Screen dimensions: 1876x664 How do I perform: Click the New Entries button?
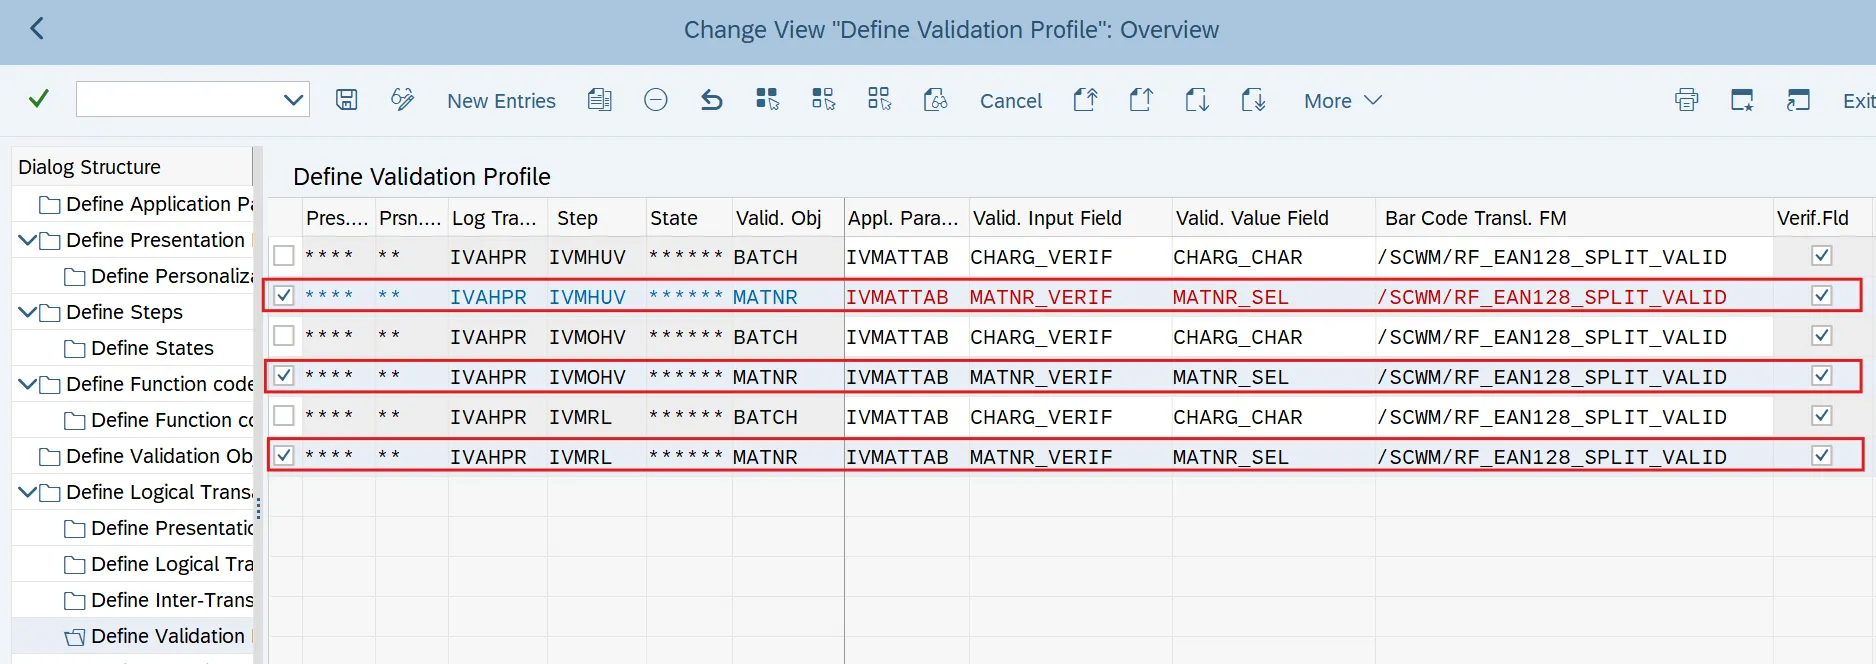pyautogui.click(x=501, y=101)
